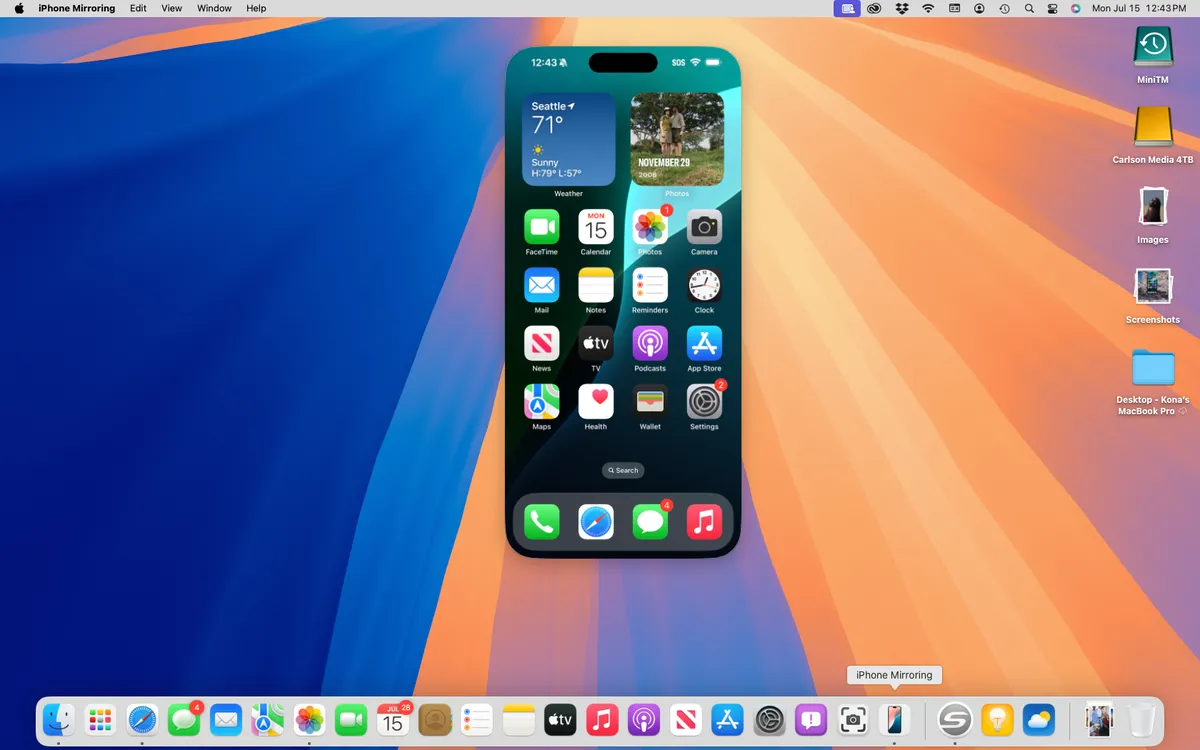Click the Creative Cloud menu bar icon
The image size is (1200, 750).
(874, 8)
